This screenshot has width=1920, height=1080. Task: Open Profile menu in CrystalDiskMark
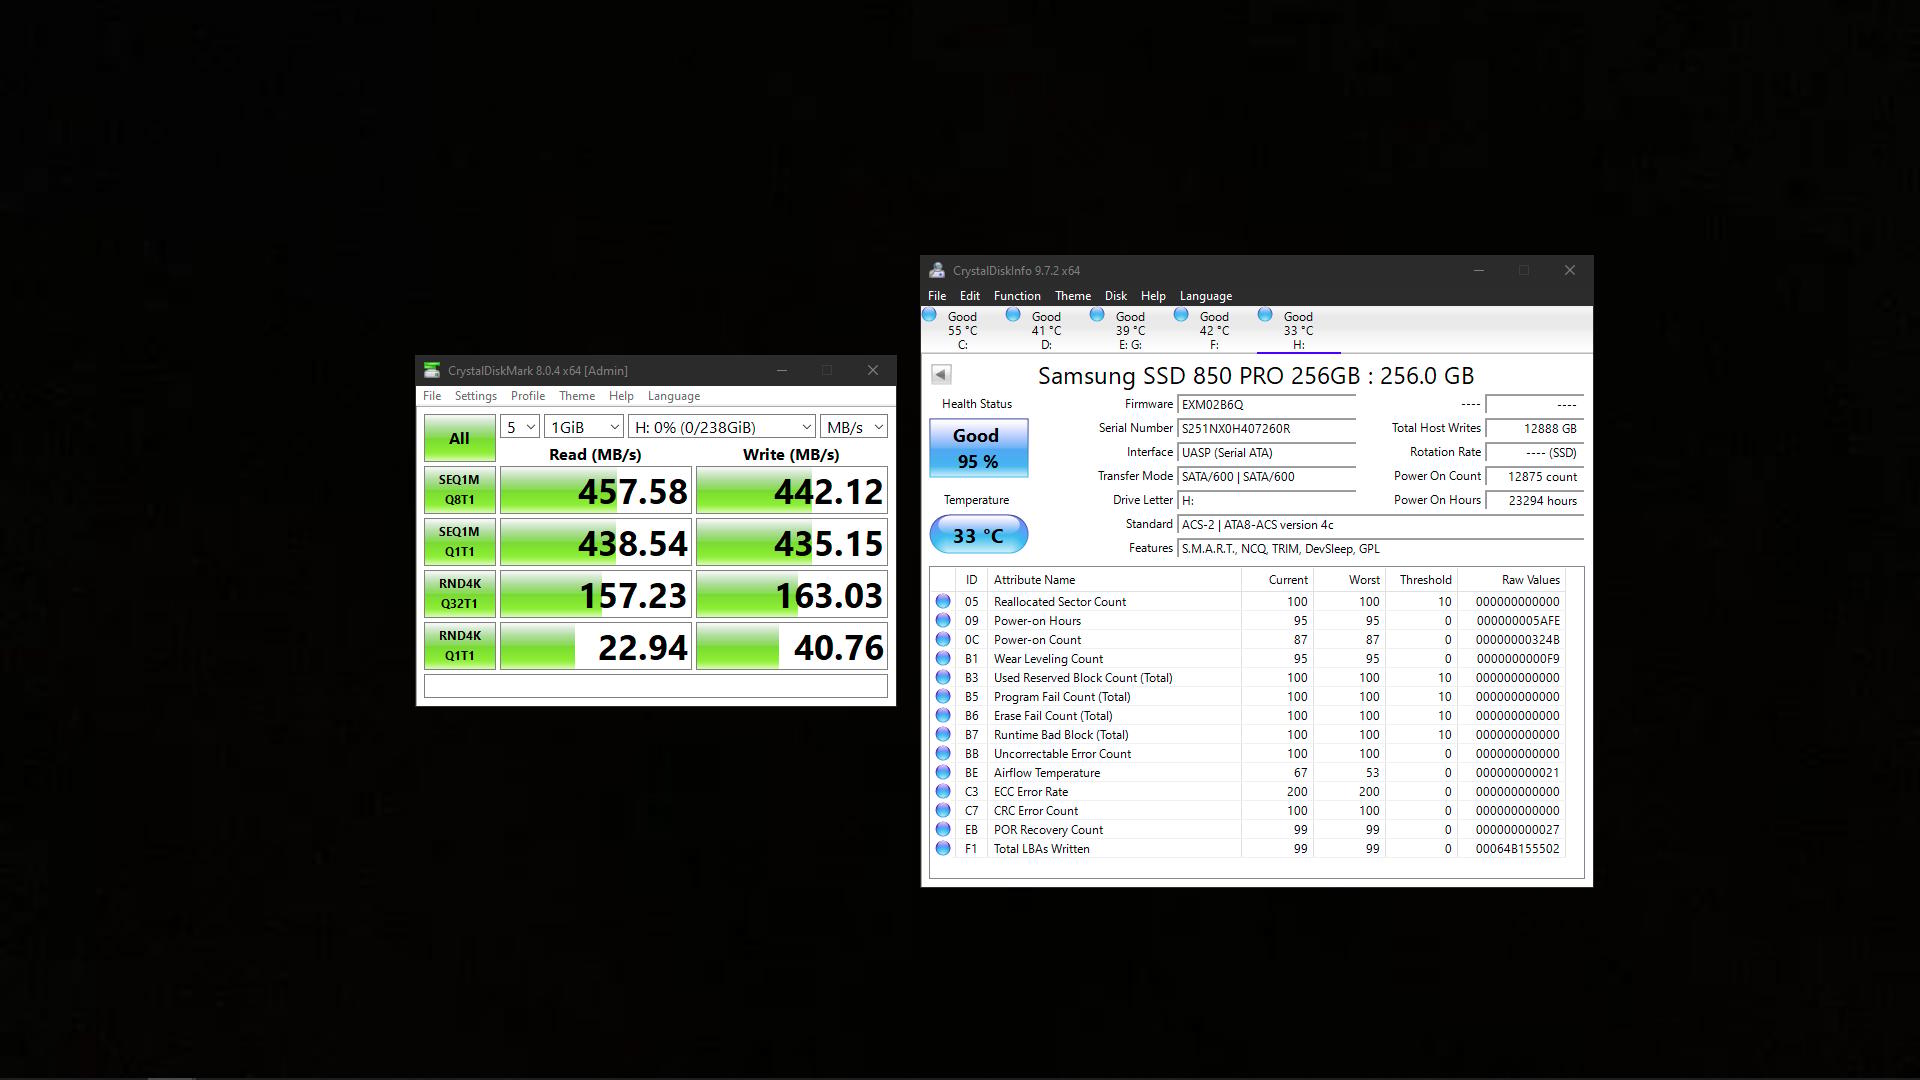(x=528, y=396)
